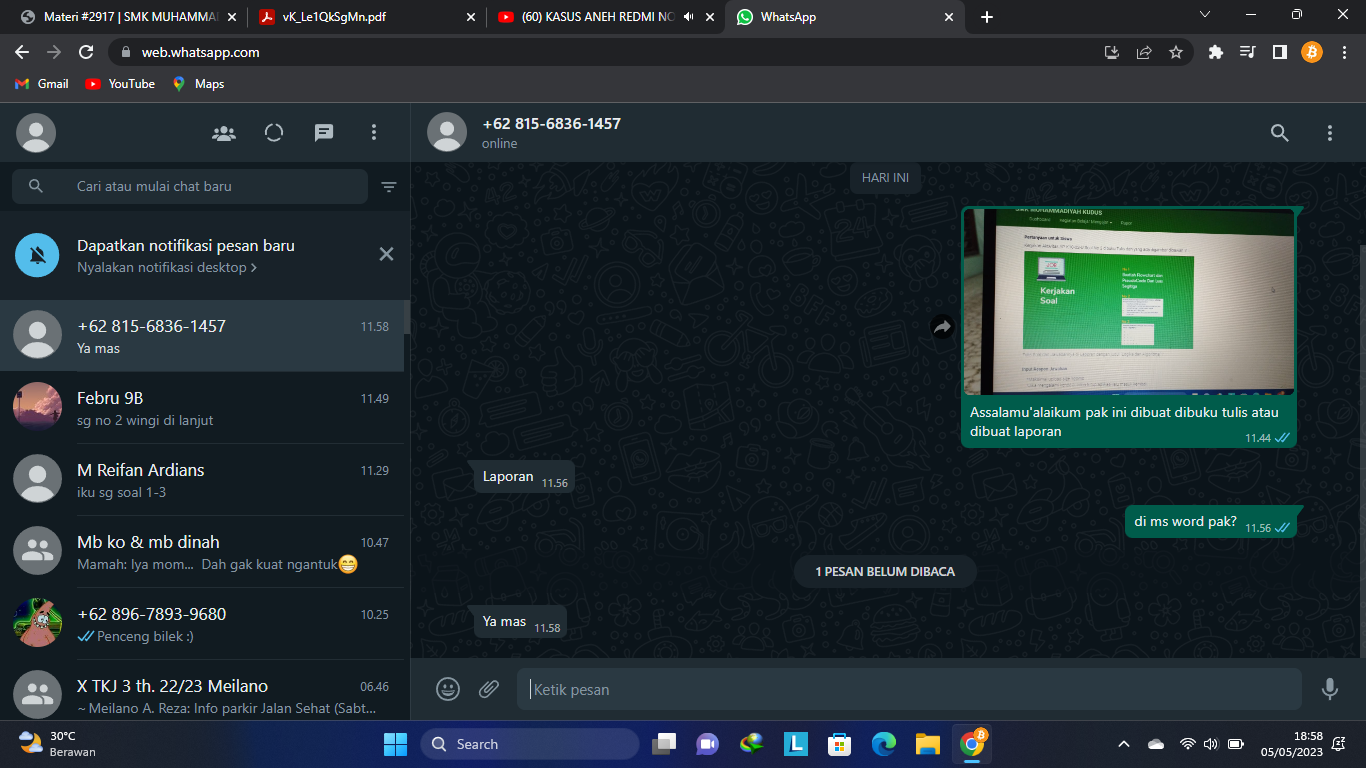Viewport: 1366px width, 768px height.
Task: Open the Status ring icon
Action: tap(274, 132)
